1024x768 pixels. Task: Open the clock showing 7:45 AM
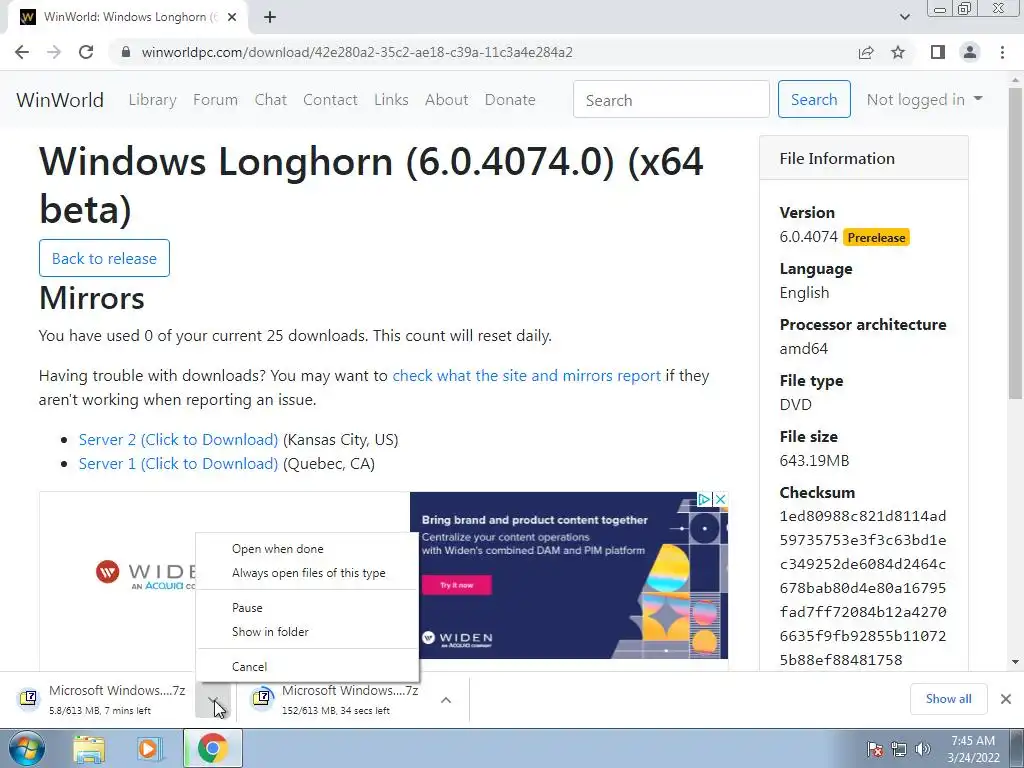click(973, 749)
